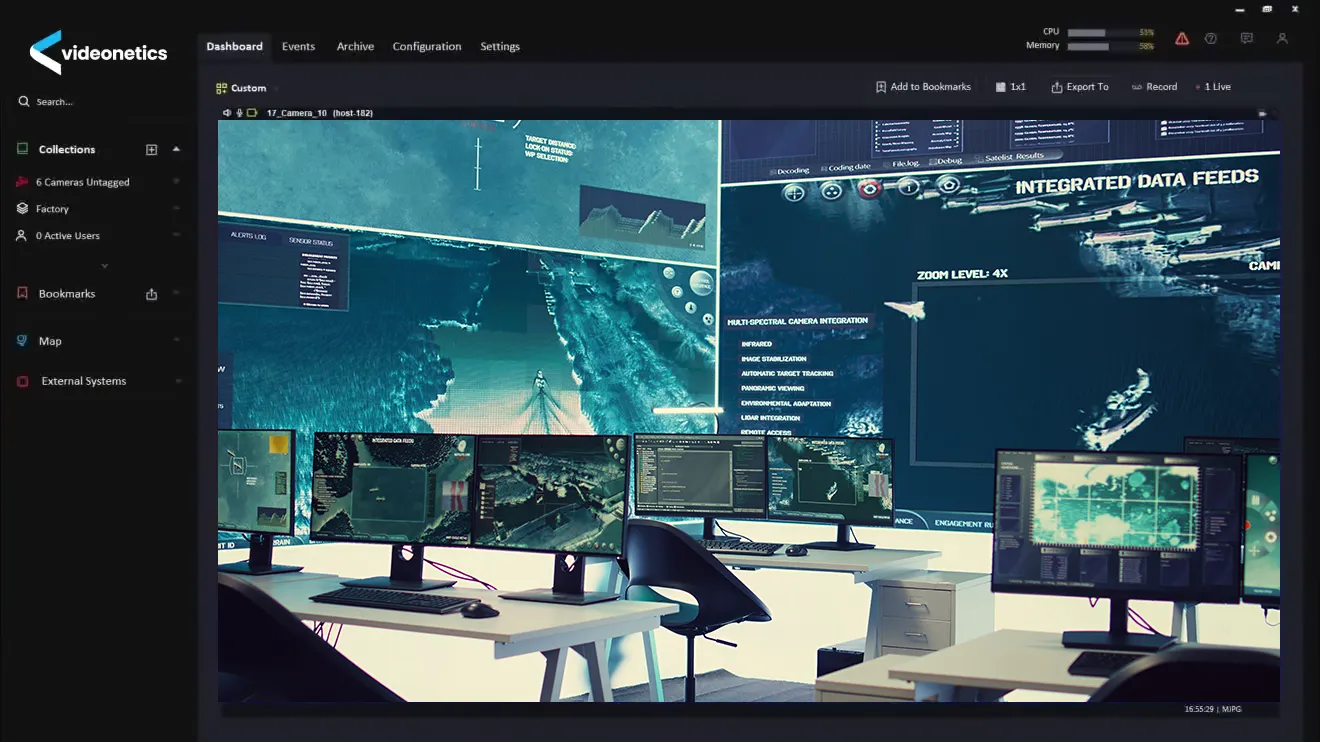Viewport: 1320px width, 742px height.
Task: Open the messages chat bubble icon
Action: [1247, 39]
